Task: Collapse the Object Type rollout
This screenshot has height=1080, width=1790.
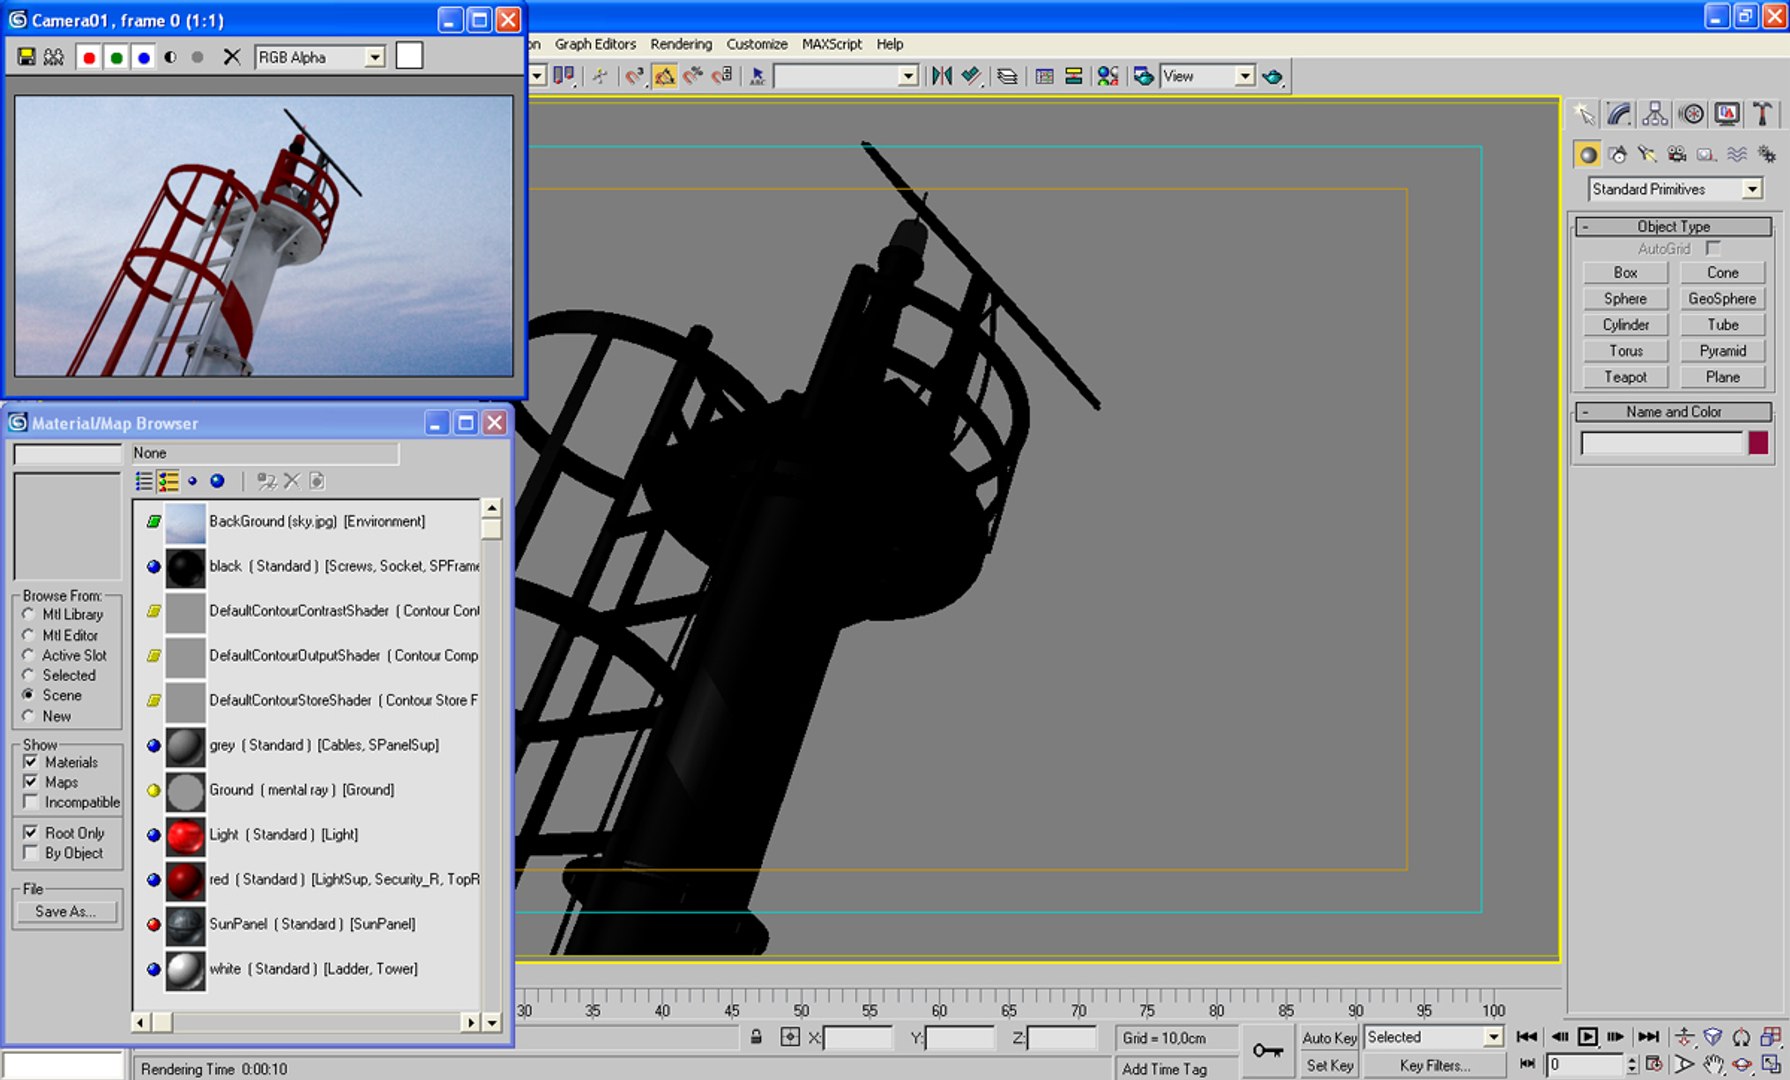Action: click(1673, 226)
